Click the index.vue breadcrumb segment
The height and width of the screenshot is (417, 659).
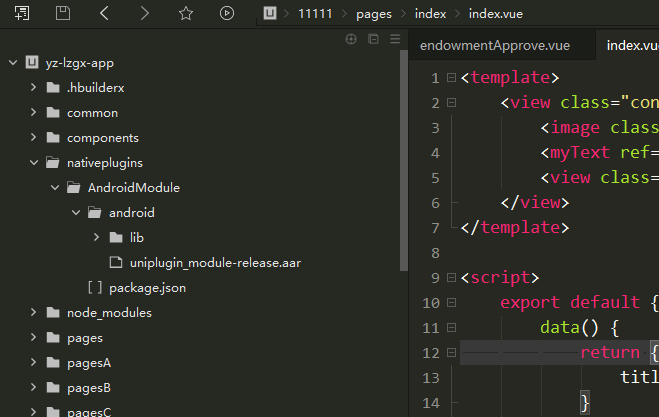496,14
